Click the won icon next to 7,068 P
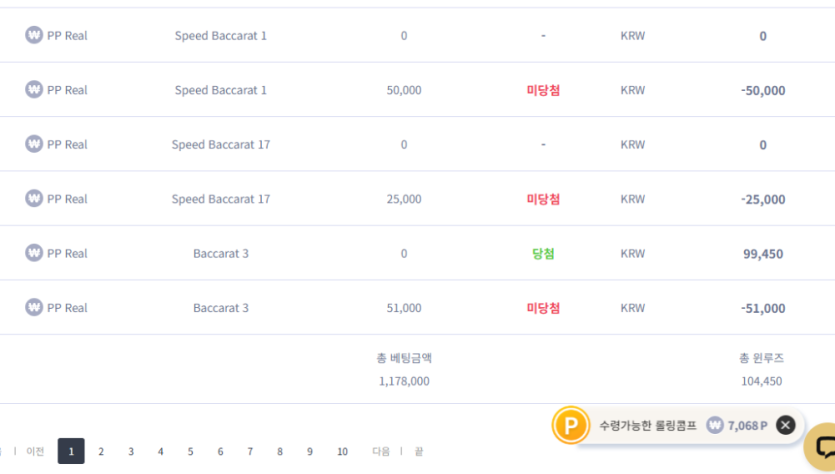The width and height of the screenshot is (835, 474). coord(715,425)
